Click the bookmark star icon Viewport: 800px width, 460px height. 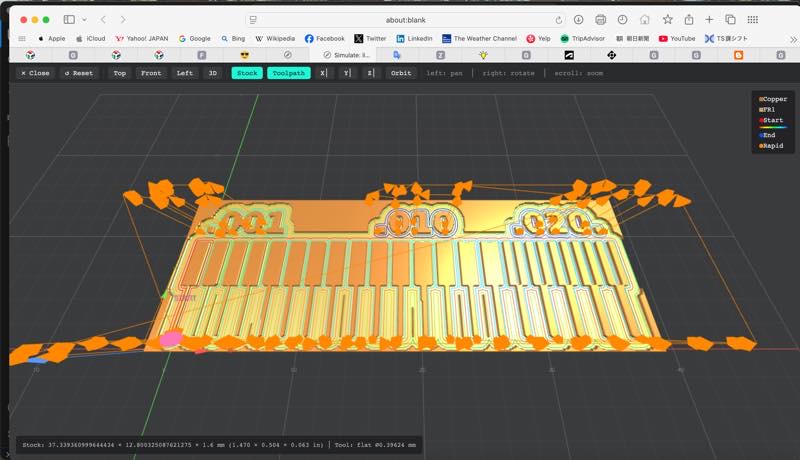tap(667, 19)
